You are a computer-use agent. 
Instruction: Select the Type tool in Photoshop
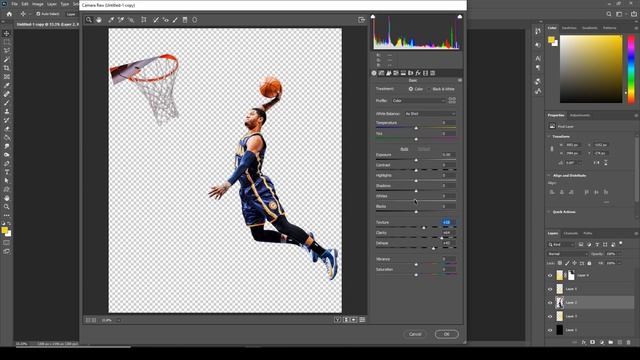pyautogui.click(x=7, y=172)
